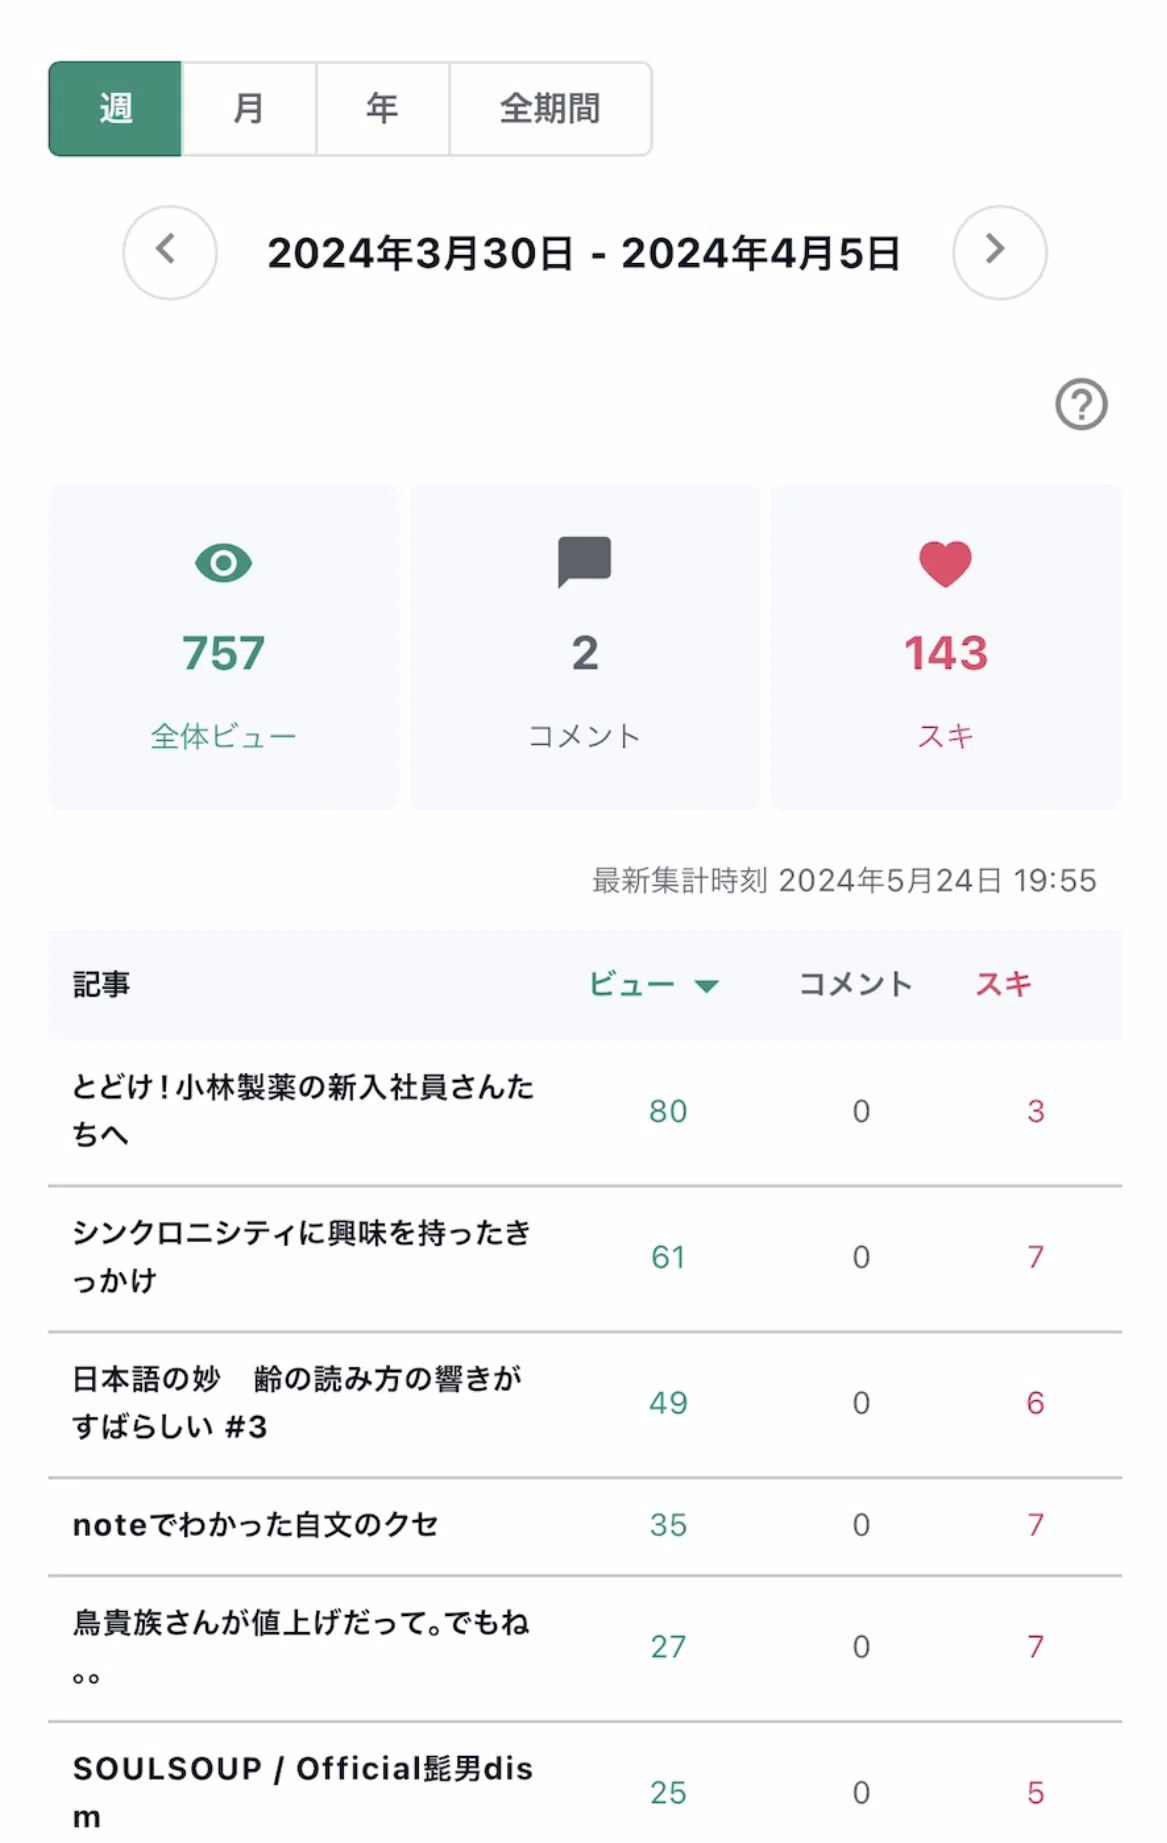Go to next week with right arrow

click(999, 252)
